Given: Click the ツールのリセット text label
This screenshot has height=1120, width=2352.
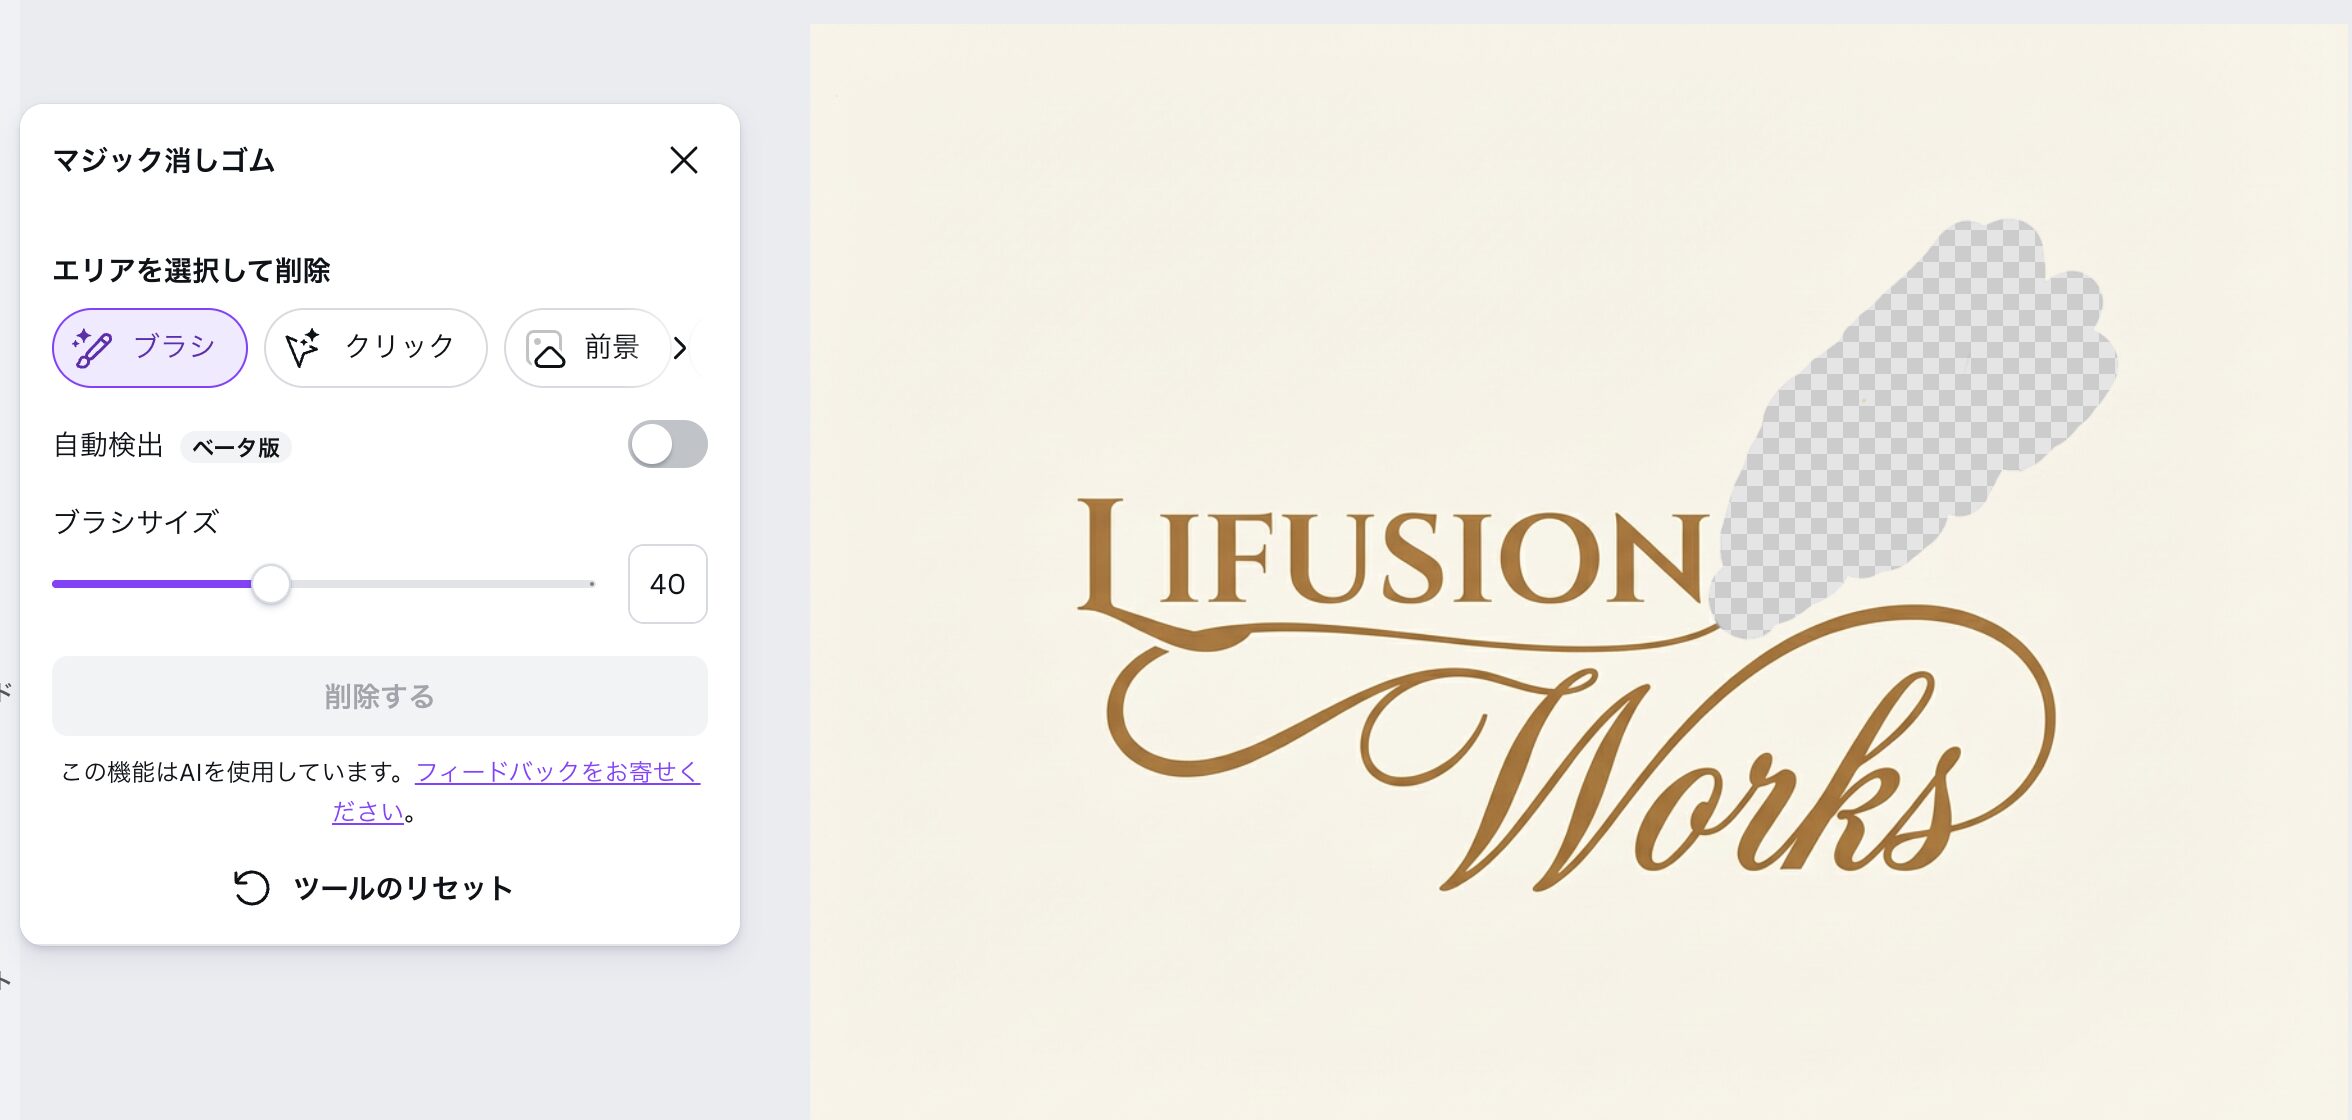Looking at the screenshot, I should [402, 888].
